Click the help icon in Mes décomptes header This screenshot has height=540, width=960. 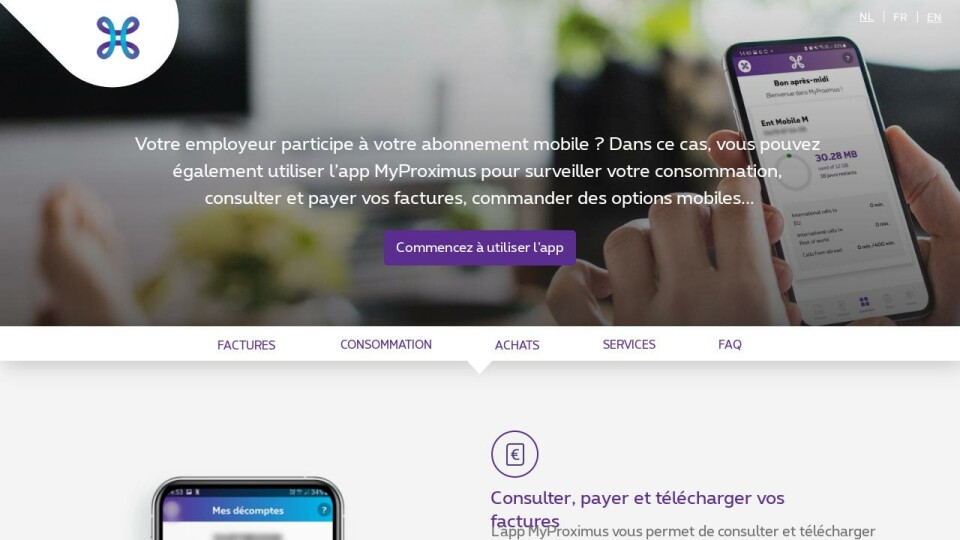click(x=323, y=509)
